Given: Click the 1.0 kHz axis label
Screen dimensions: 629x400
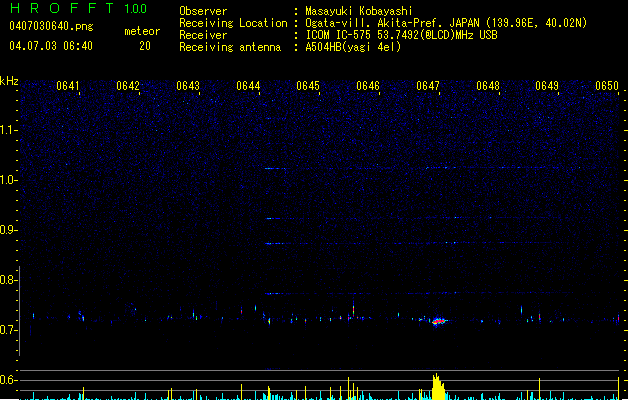Looking at the screenshot, I should 8,180.
